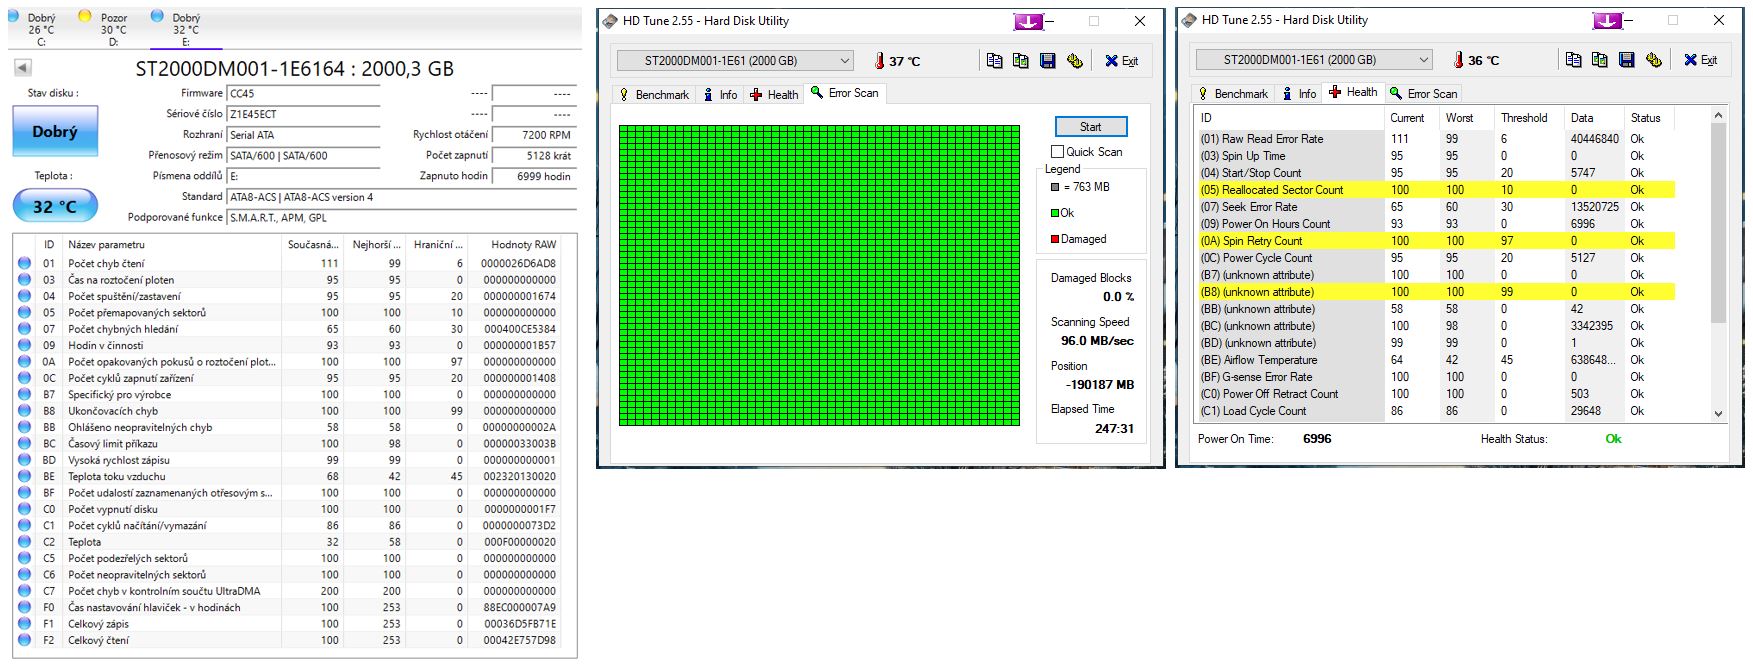Enable the Quick Scan checkbox
The width and height of the screenshot is (1753, 667).
pyautogui.click(x=1057, y=152)
